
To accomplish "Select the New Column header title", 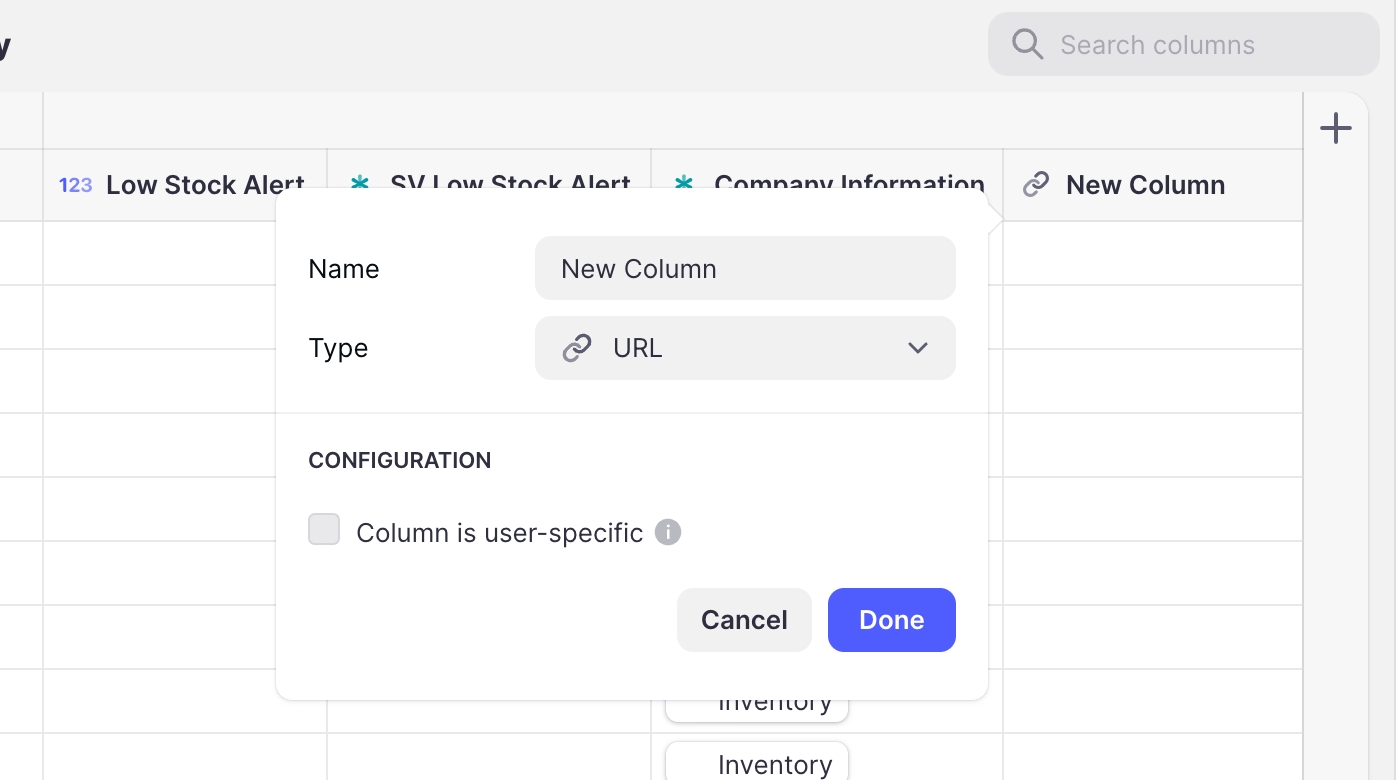I will [x=1145, y=185].
